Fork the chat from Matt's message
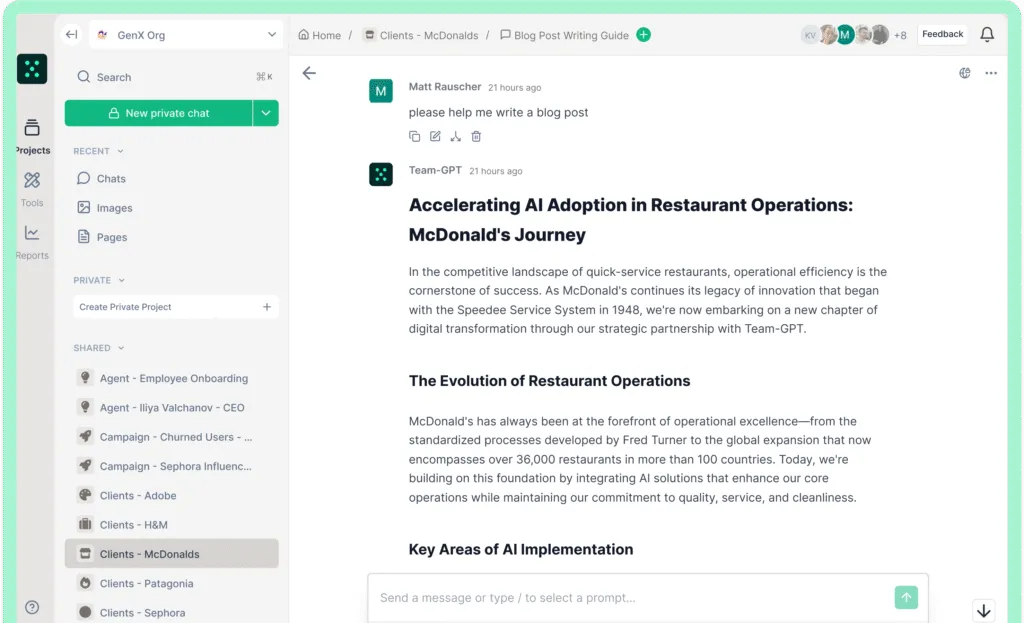This screenshot has height=623, width=1024. tap(456, 136)
